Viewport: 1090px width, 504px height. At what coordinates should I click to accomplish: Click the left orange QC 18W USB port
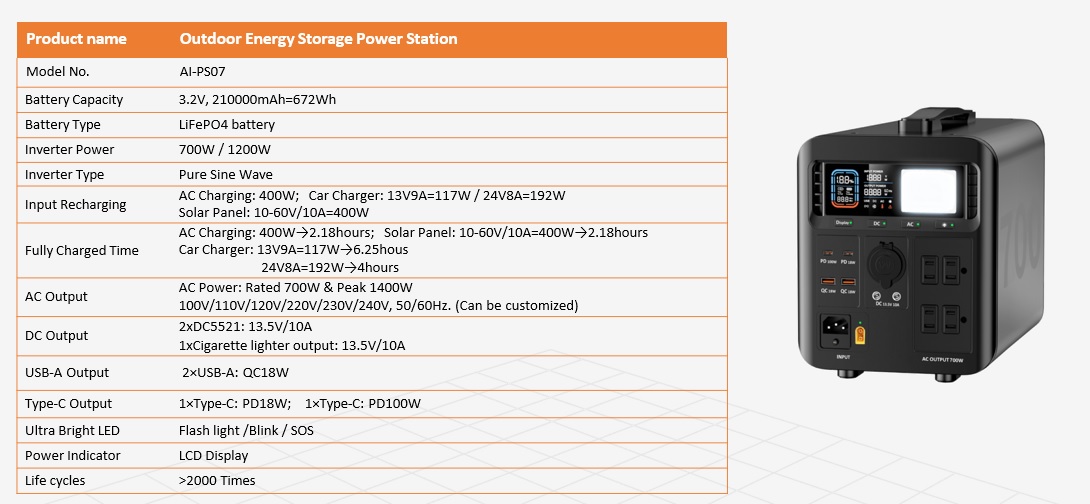click(x=828, y=281)
